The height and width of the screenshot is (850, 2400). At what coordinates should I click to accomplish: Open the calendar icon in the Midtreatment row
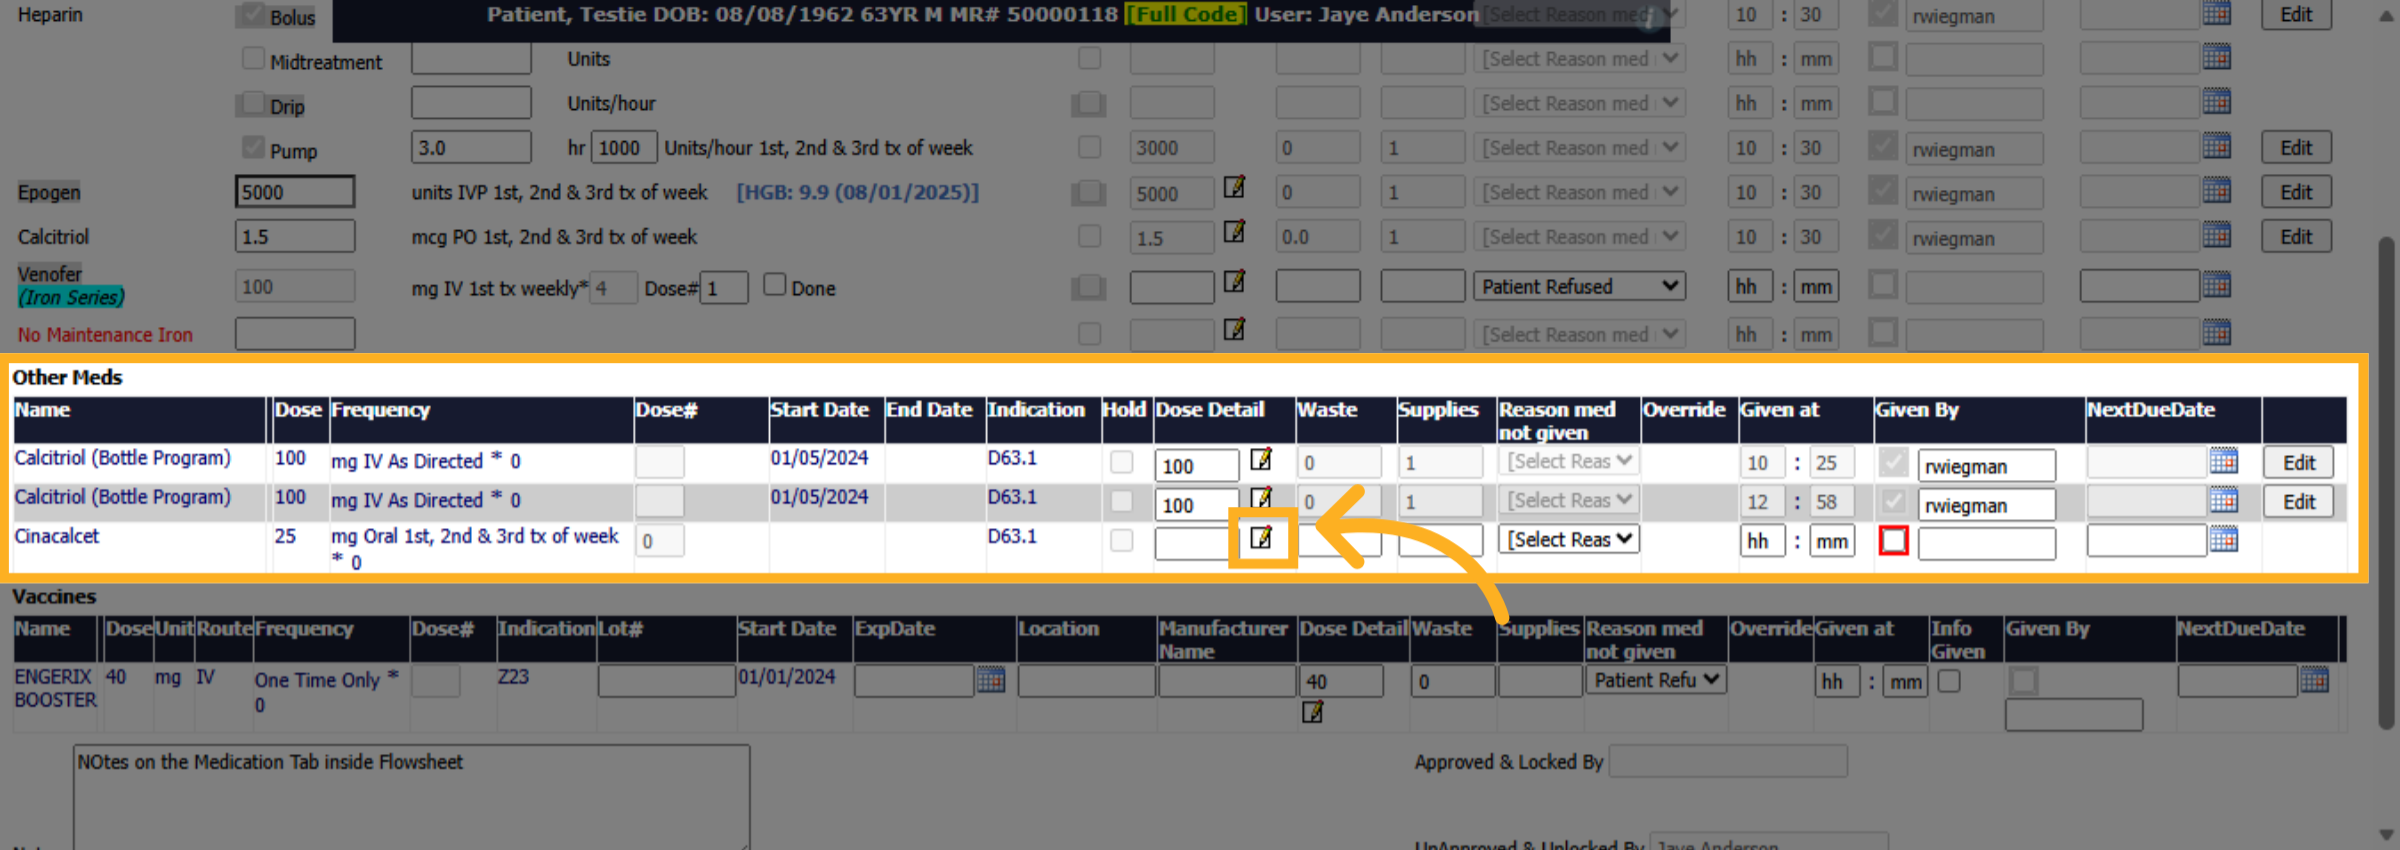pos(2217,57)
